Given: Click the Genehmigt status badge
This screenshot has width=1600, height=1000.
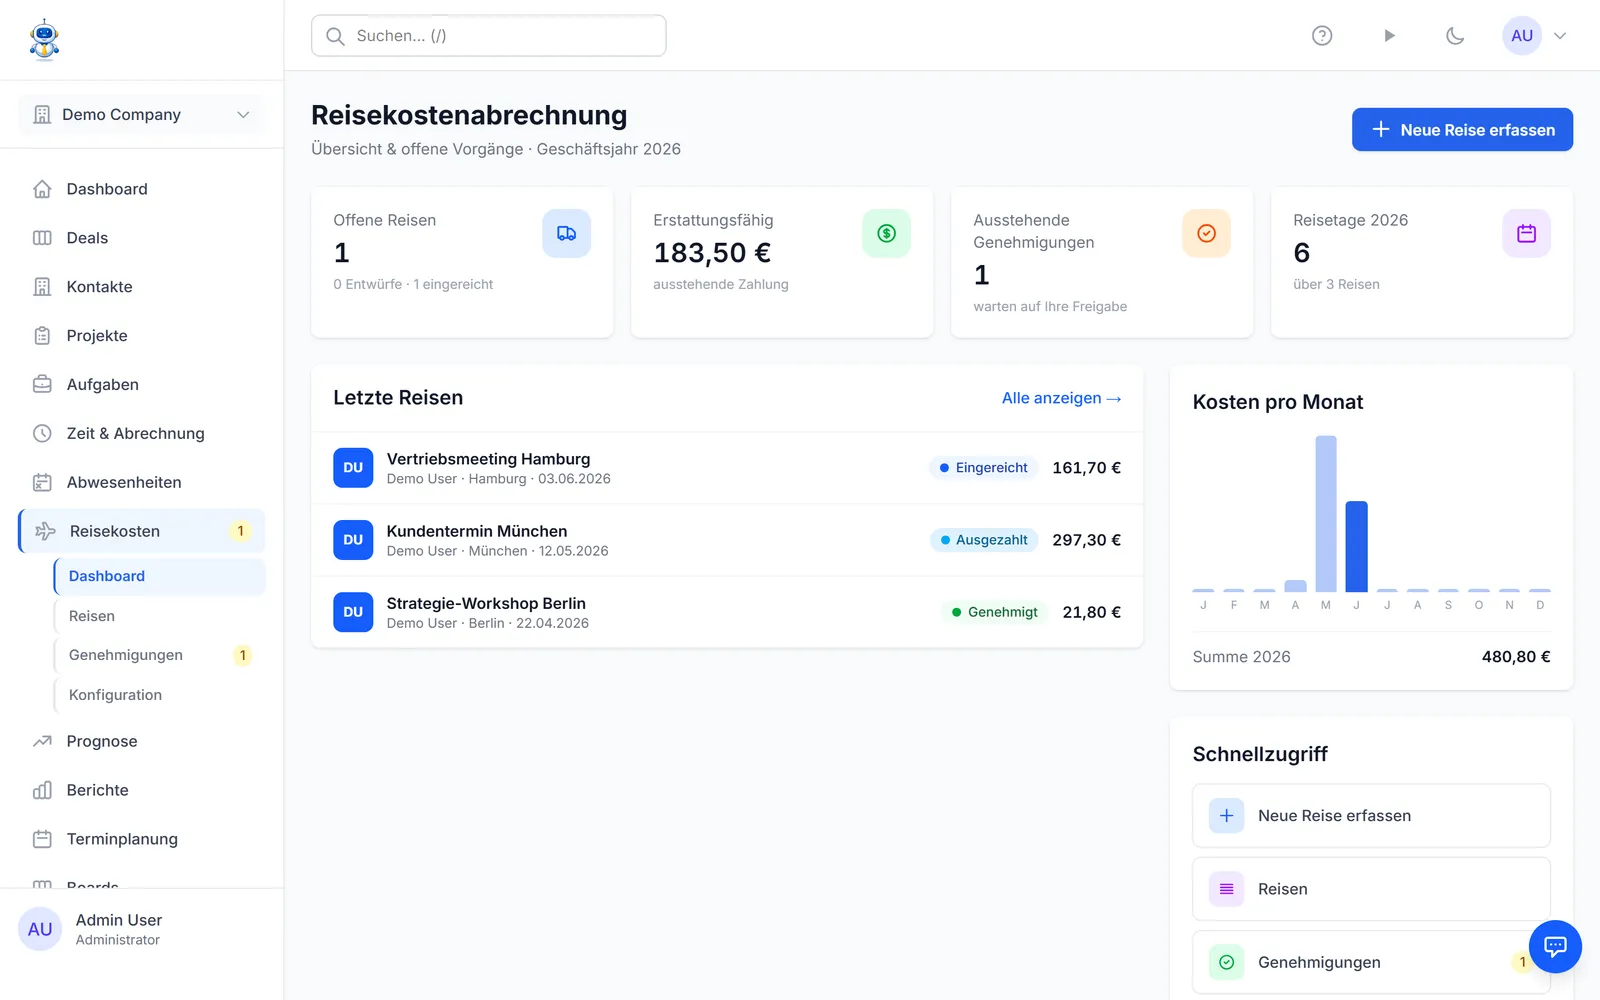Looking at the screenshot, I should [995, 612].
